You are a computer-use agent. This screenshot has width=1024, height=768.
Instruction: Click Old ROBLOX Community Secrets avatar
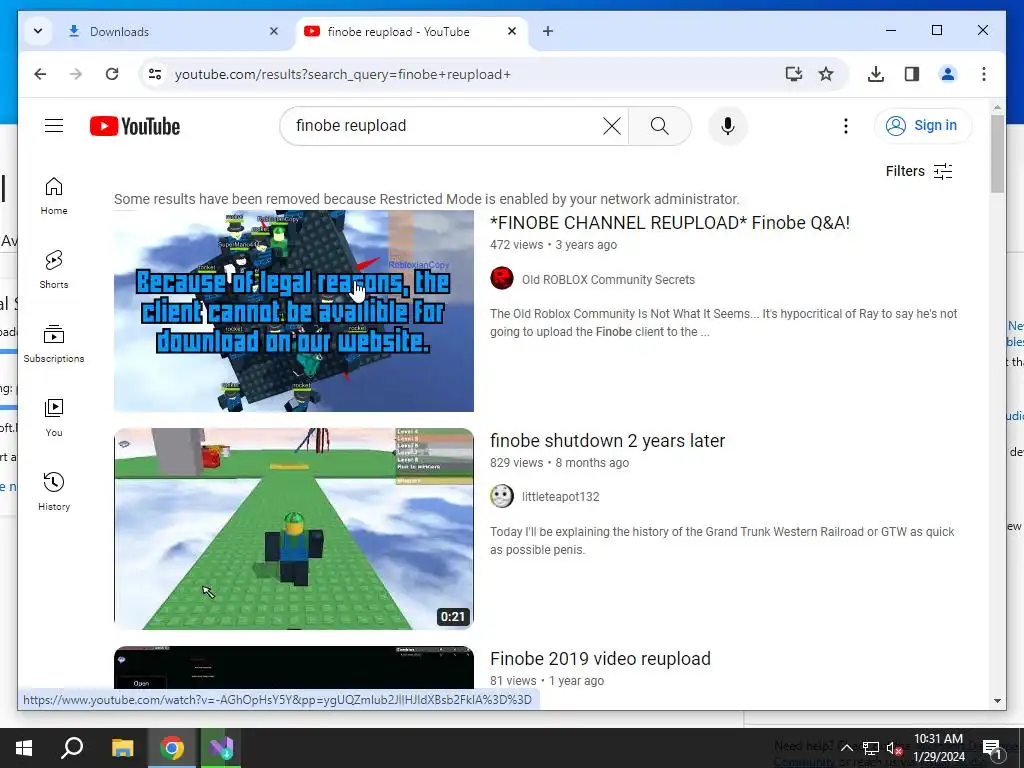tap(502, 278)
